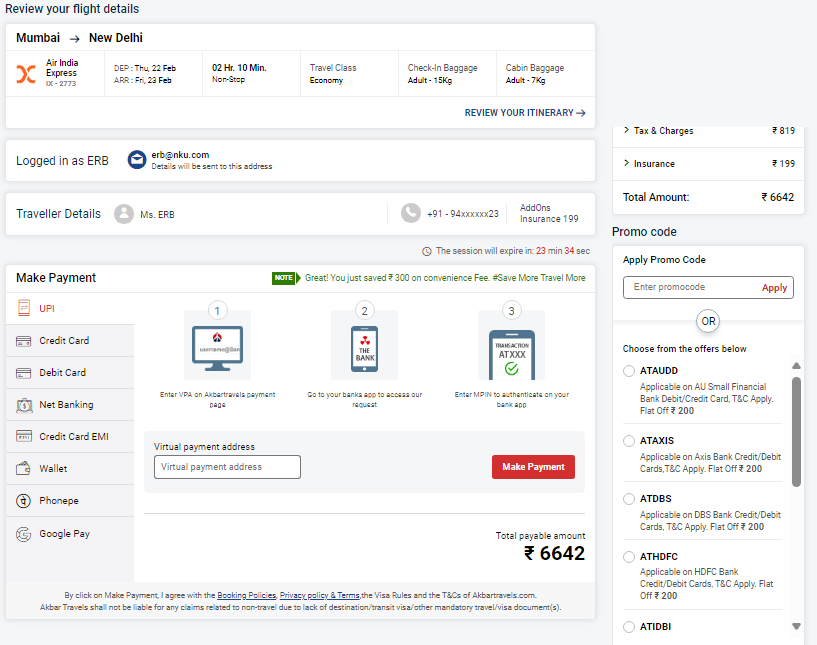The image size is (817, 645).
Task: Select the ATIDBI promo offer
Action: 629,627
